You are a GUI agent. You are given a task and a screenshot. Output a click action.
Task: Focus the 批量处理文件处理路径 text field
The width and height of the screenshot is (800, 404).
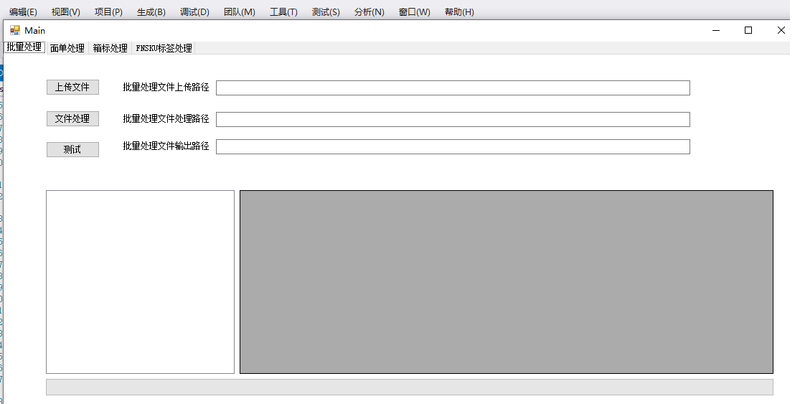pos(453,119)
